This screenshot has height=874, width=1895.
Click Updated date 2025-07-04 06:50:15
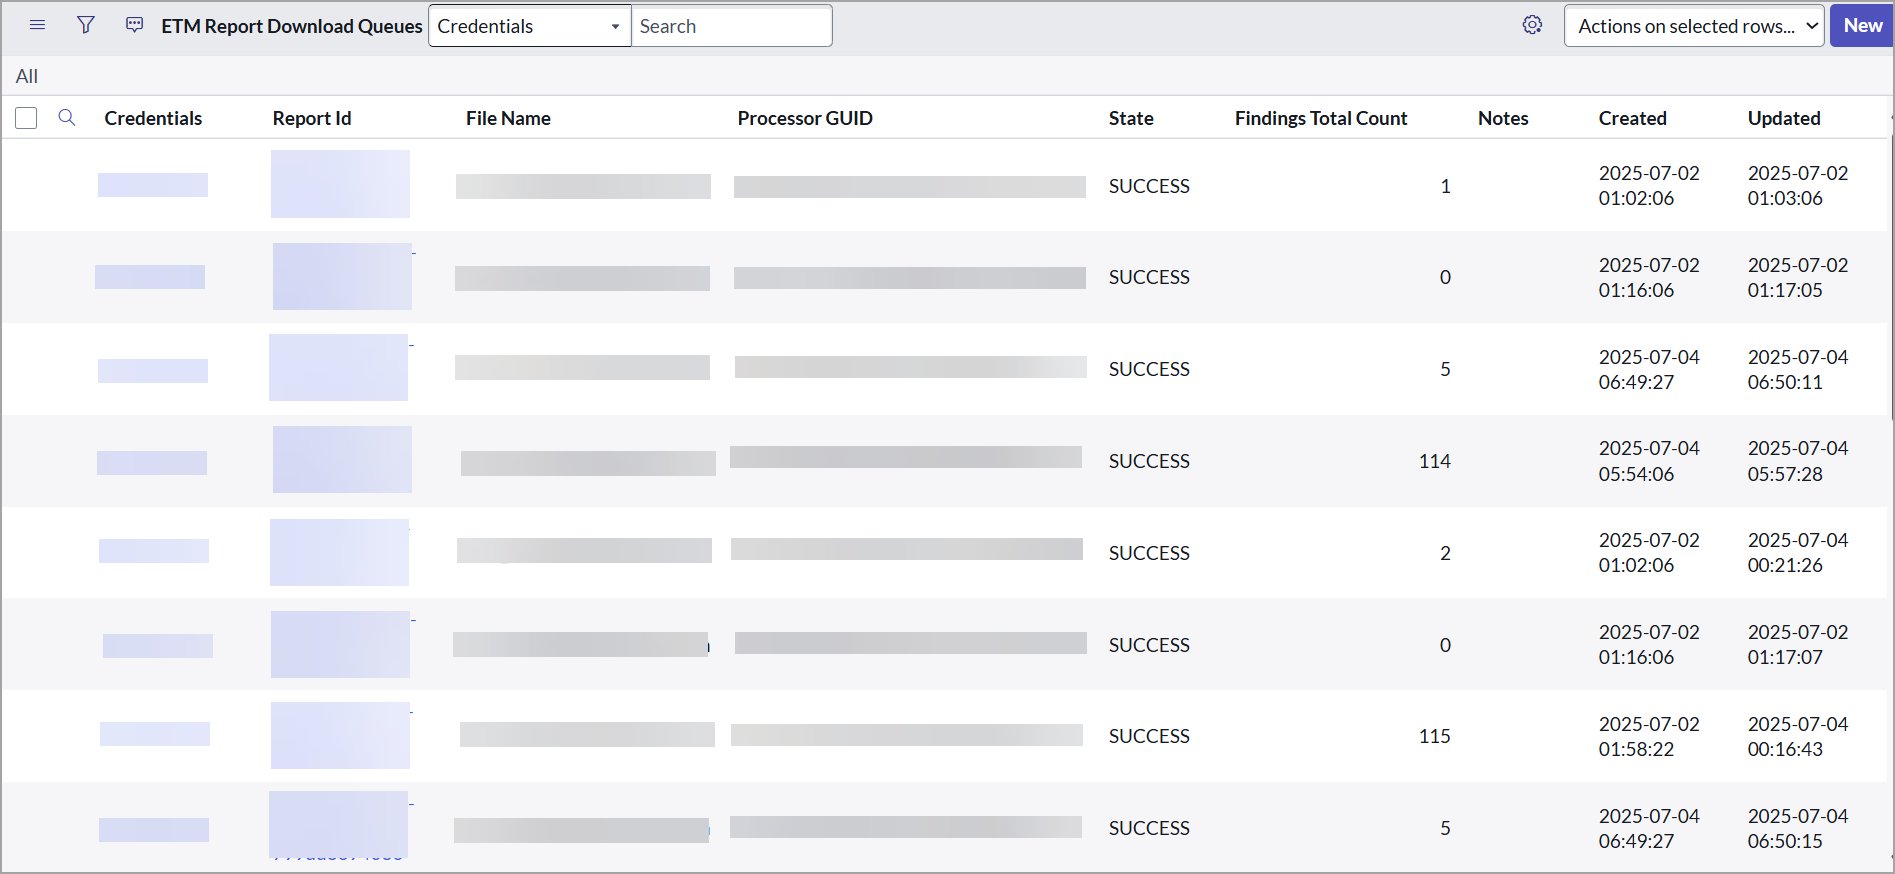pos(1798,828)
